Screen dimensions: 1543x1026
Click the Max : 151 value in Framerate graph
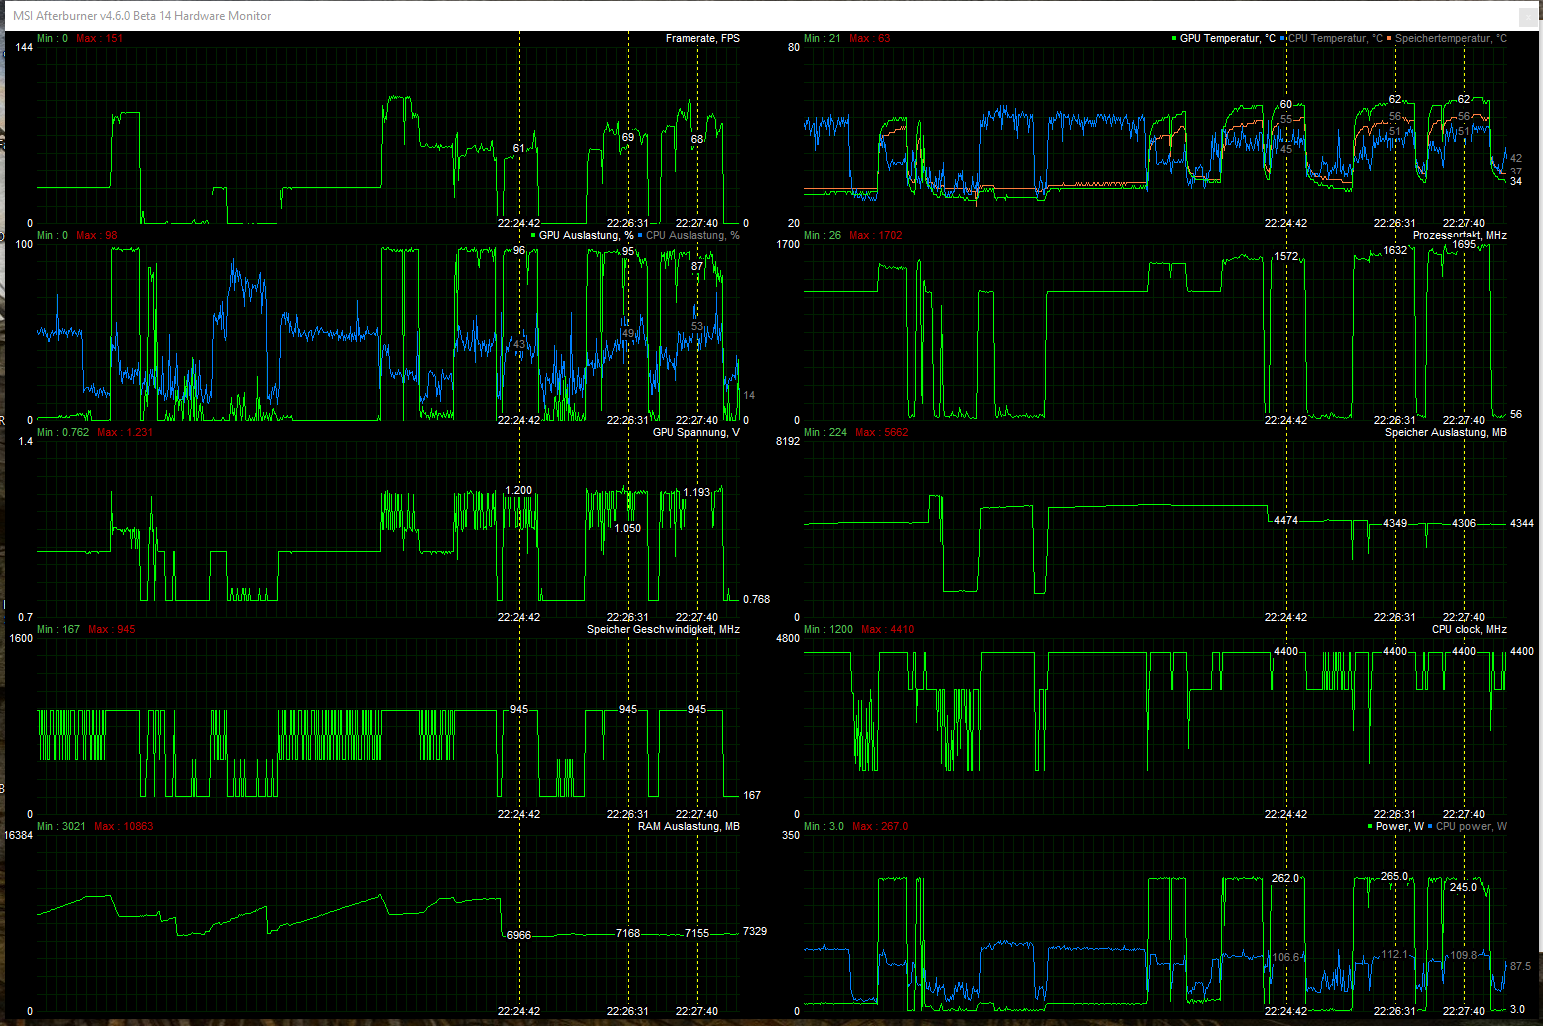tap(100, 39)
